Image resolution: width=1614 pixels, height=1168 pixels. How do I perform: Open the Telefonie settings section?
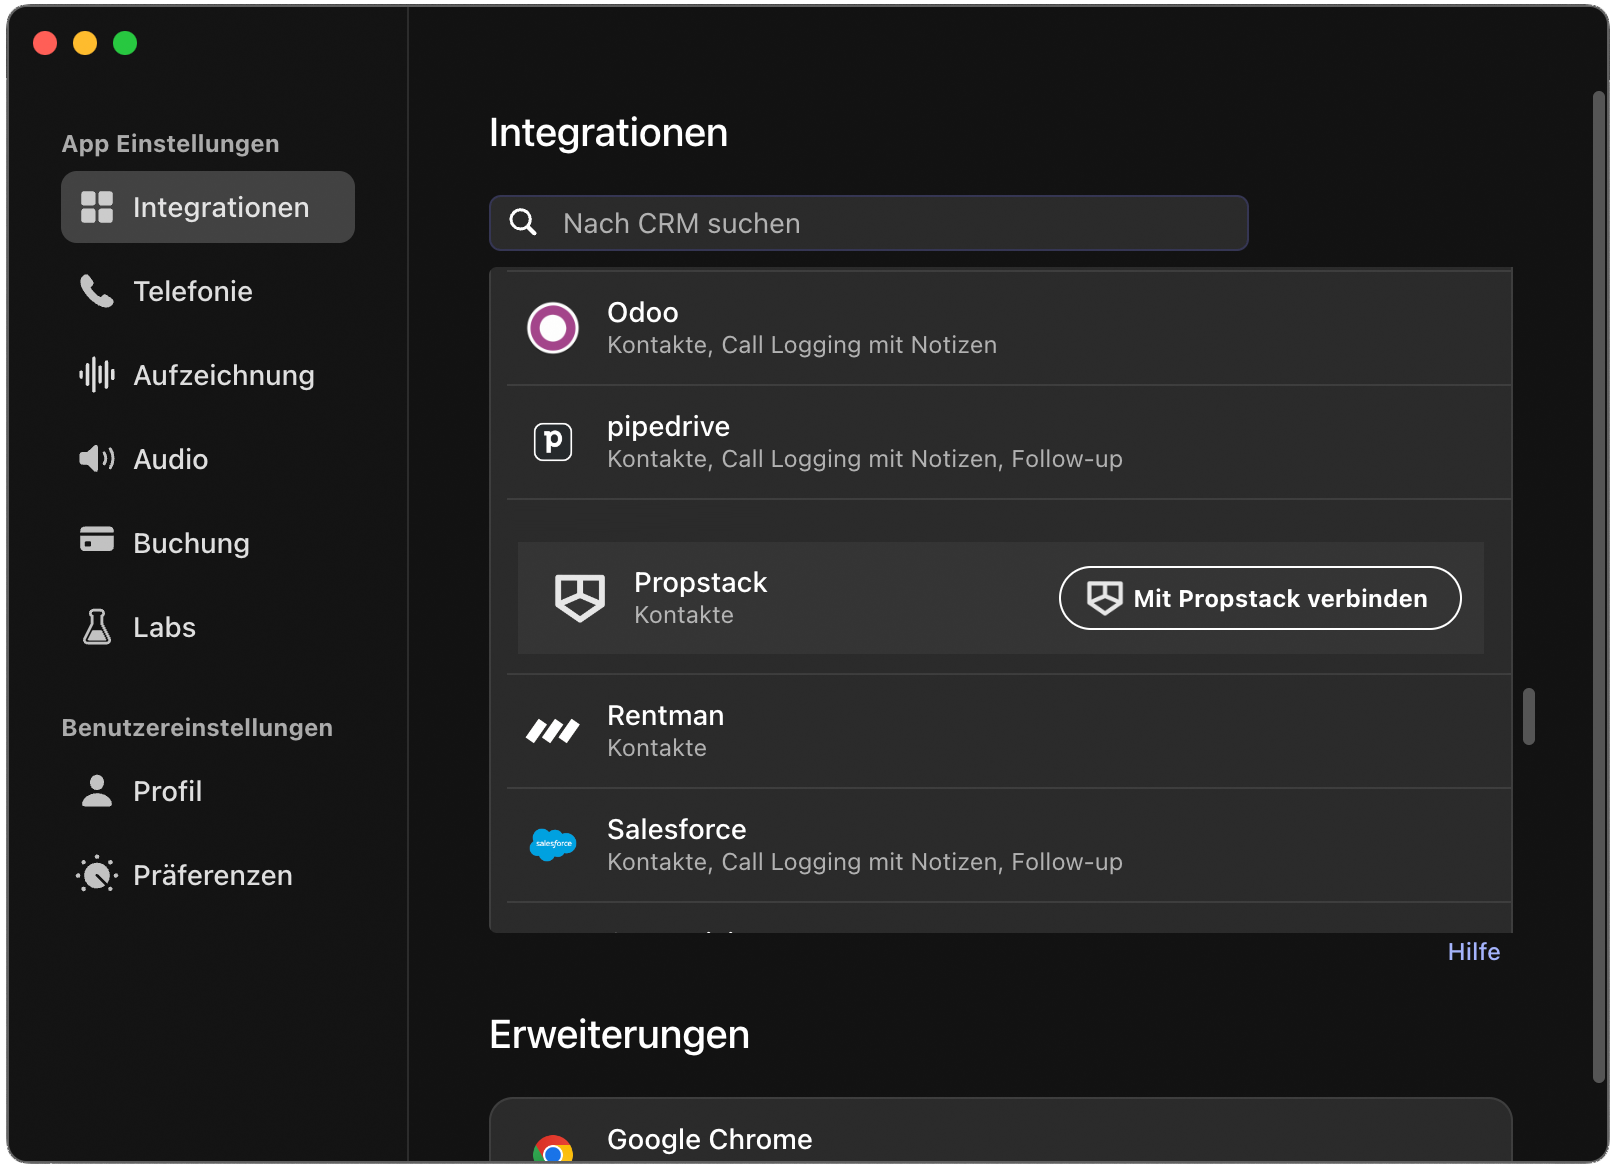(x=208, y=291)
